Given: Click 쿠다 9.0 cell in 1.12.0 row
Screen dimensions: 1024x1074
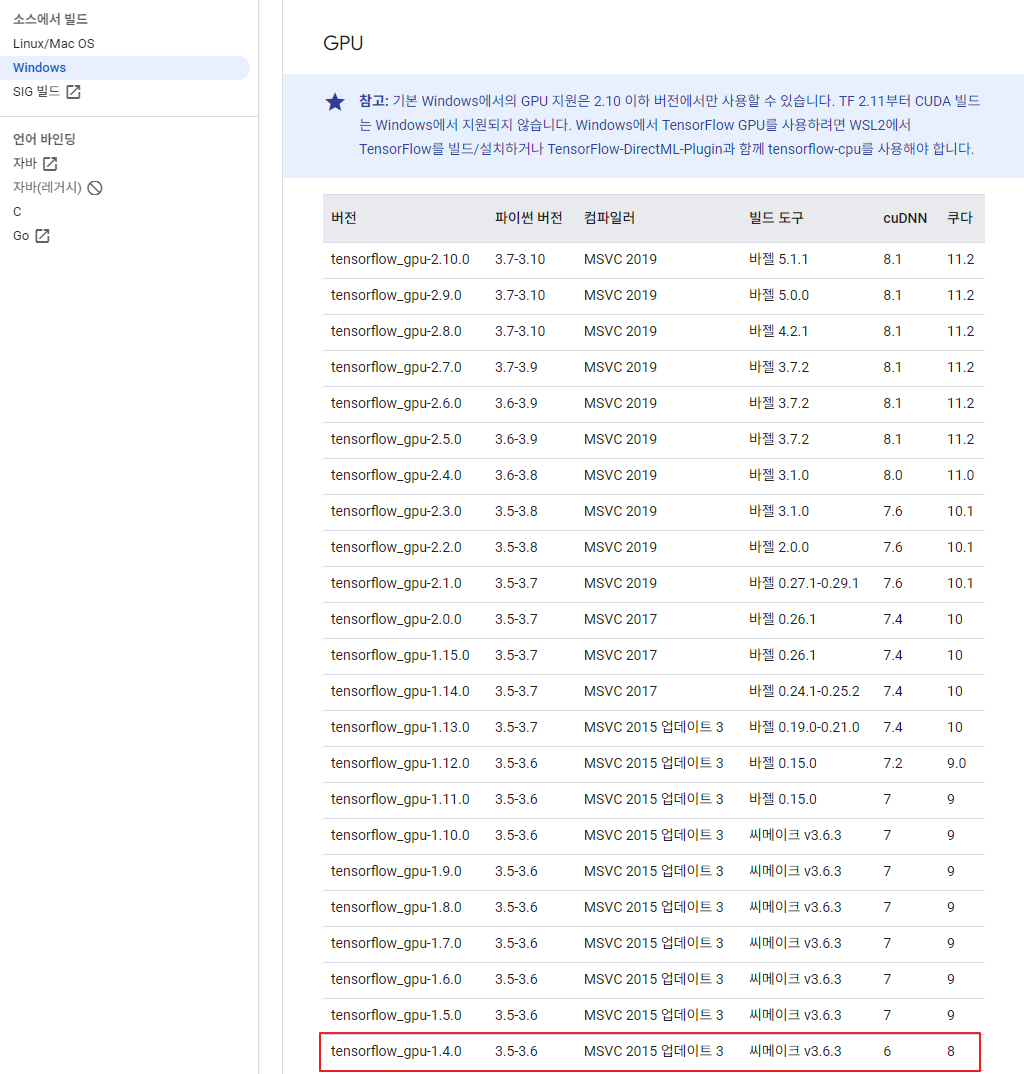Looking at the screenshot, I should click(x=956, y=763).
